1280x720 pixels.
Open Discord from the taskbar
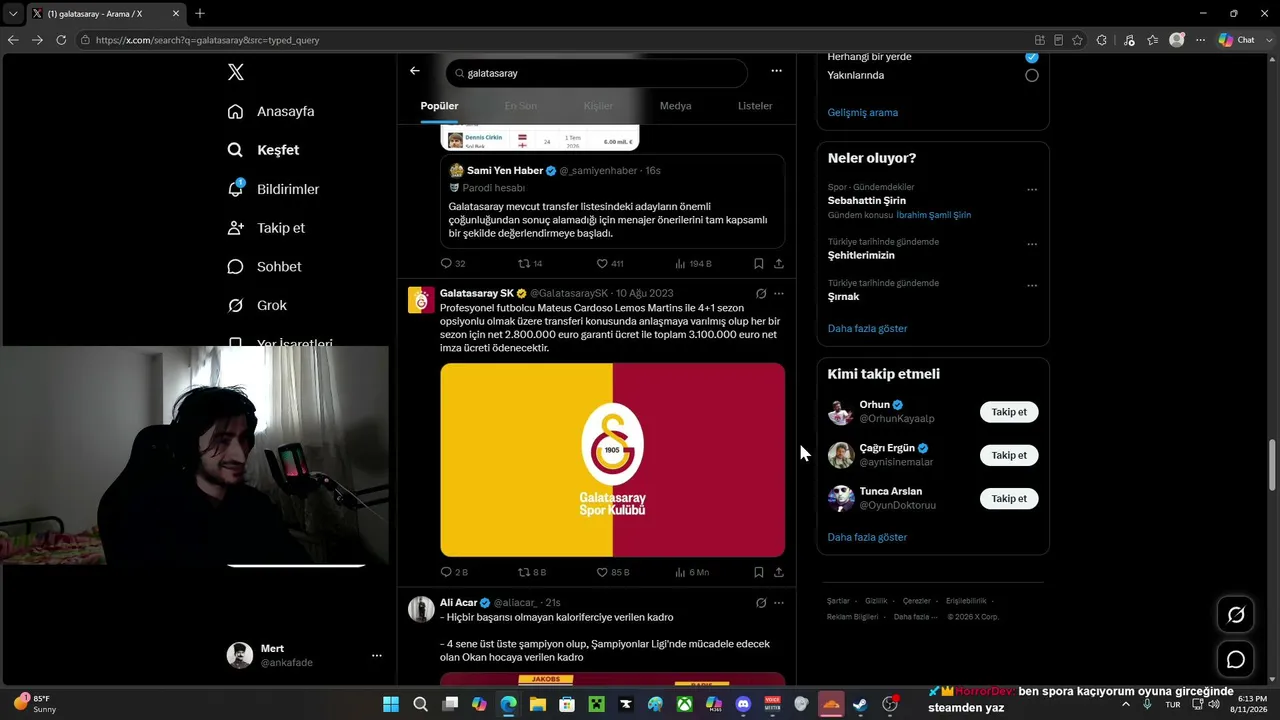coord(743,704)
